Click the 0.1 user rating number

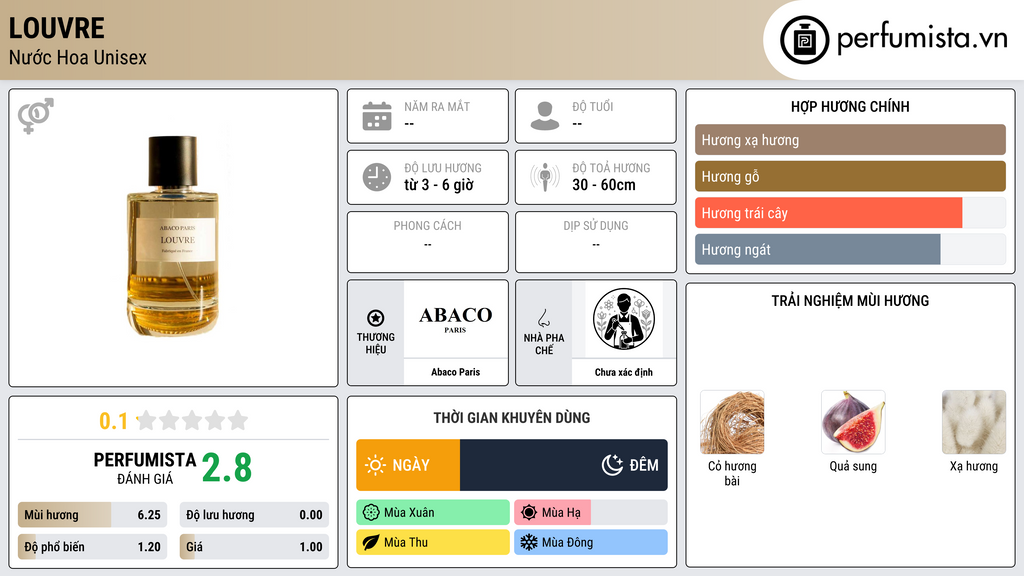point(113,421)
